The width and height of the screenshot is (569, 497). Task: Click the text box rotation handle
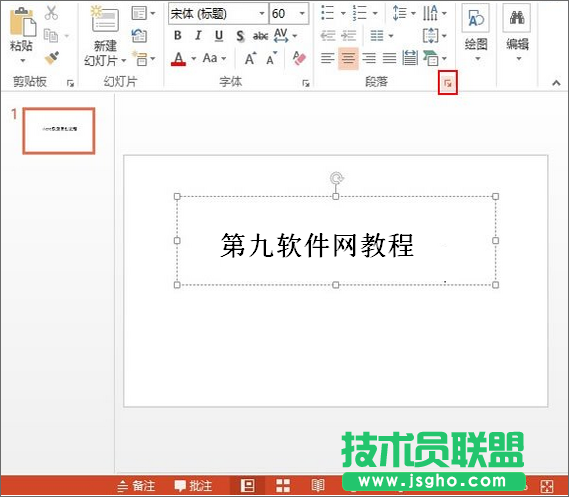336,178
